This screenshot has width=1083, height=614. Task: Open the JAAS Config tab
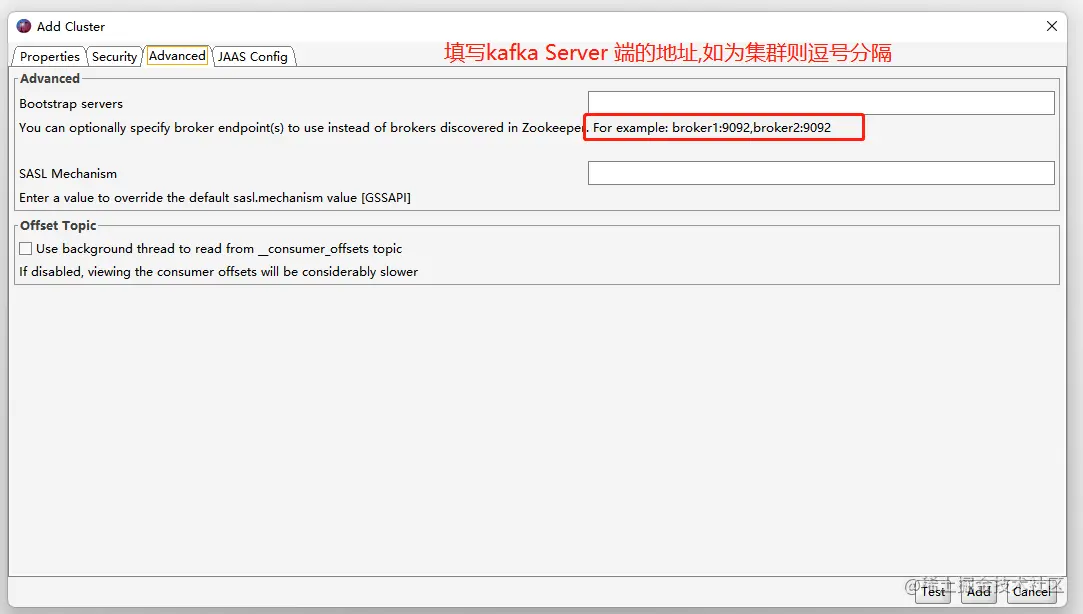253,57
